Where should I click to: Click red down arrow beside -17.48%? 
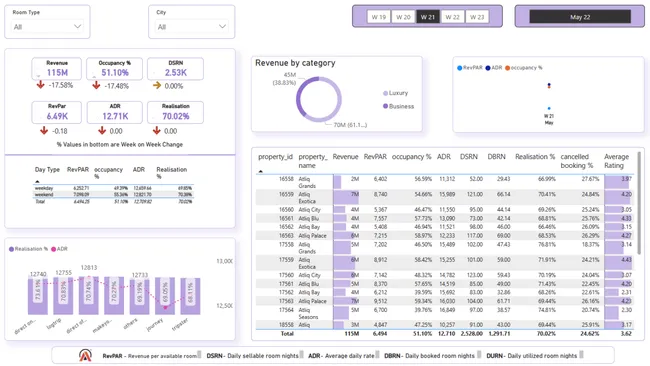(x=96, y=85)
